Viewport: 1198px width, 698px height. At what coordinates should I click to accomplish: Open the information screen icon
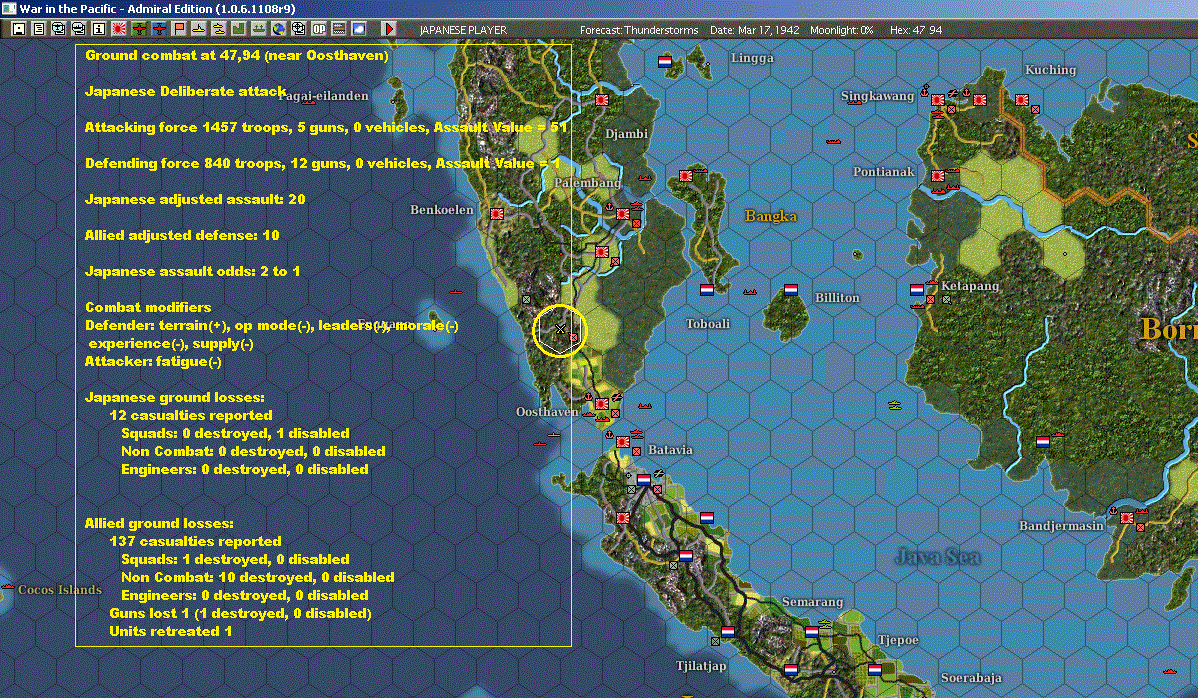click(x=99, y=29)
